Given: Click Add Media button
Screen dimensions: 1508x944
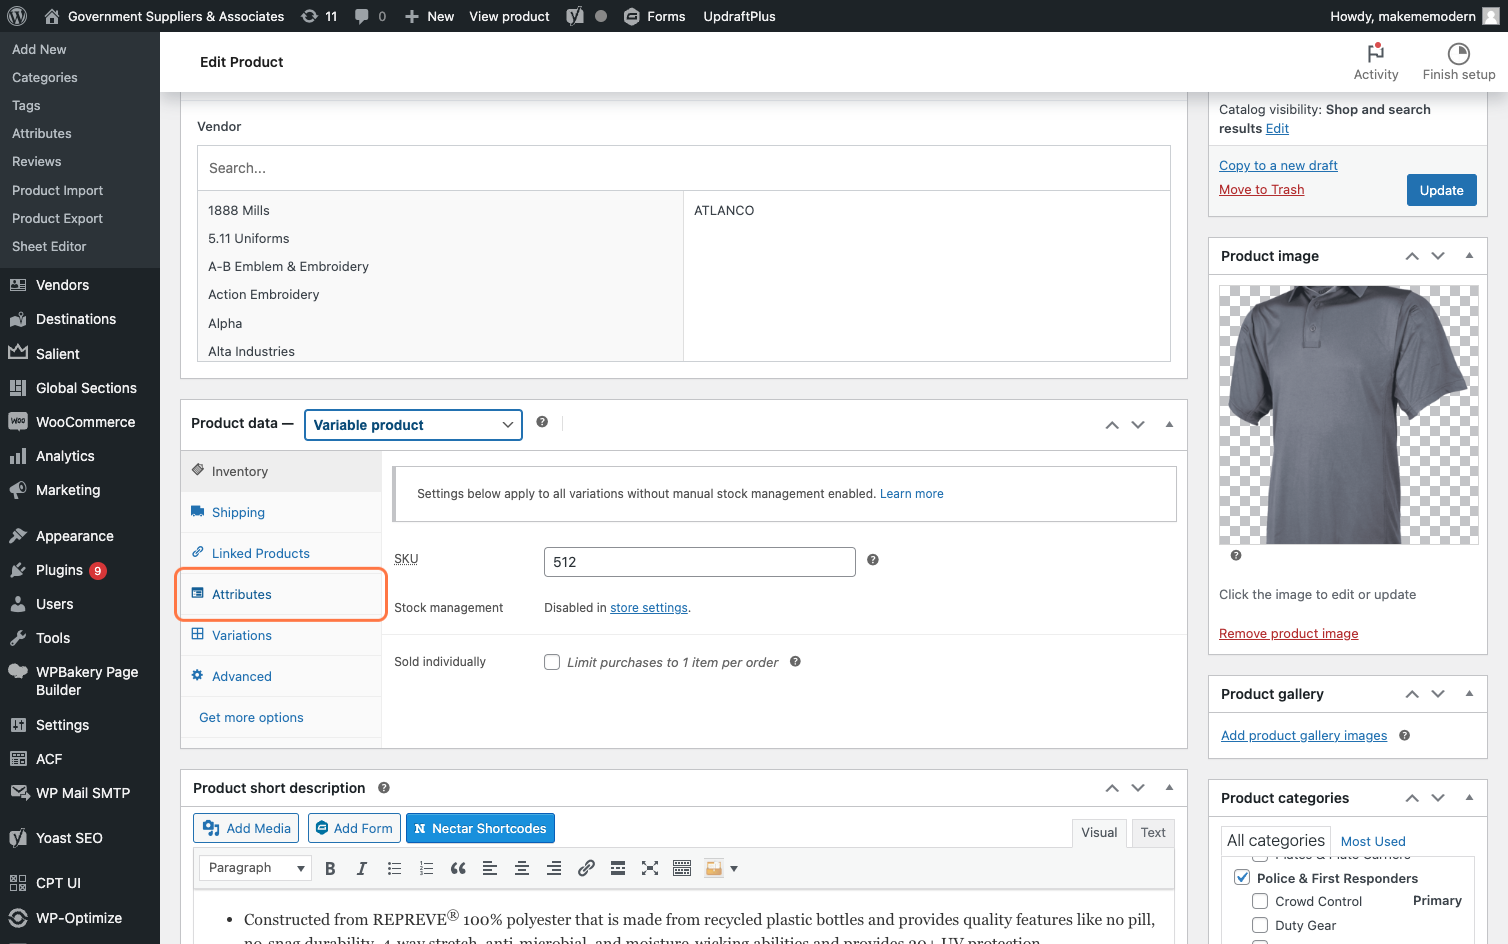Looking at the screenshot, I should [x=247, y=828].
